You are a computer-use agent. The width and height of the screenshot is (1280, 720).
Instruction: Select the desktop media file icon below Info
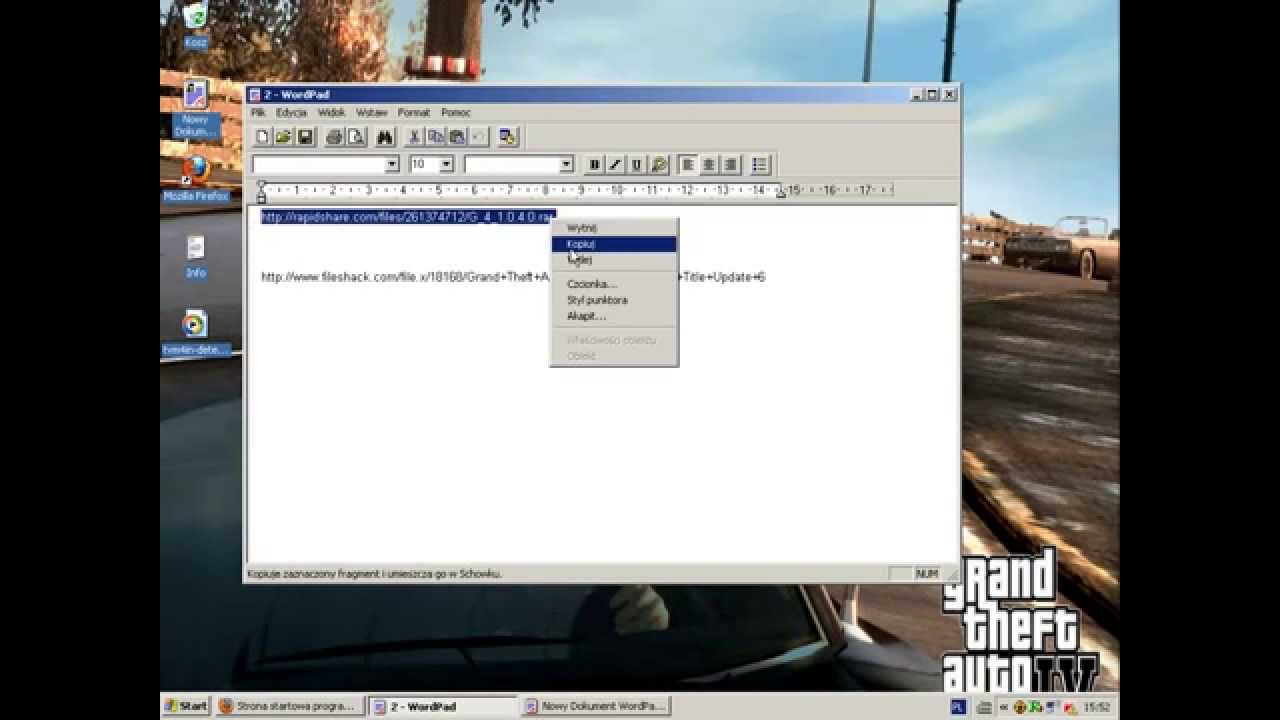(x=196, y=333)
